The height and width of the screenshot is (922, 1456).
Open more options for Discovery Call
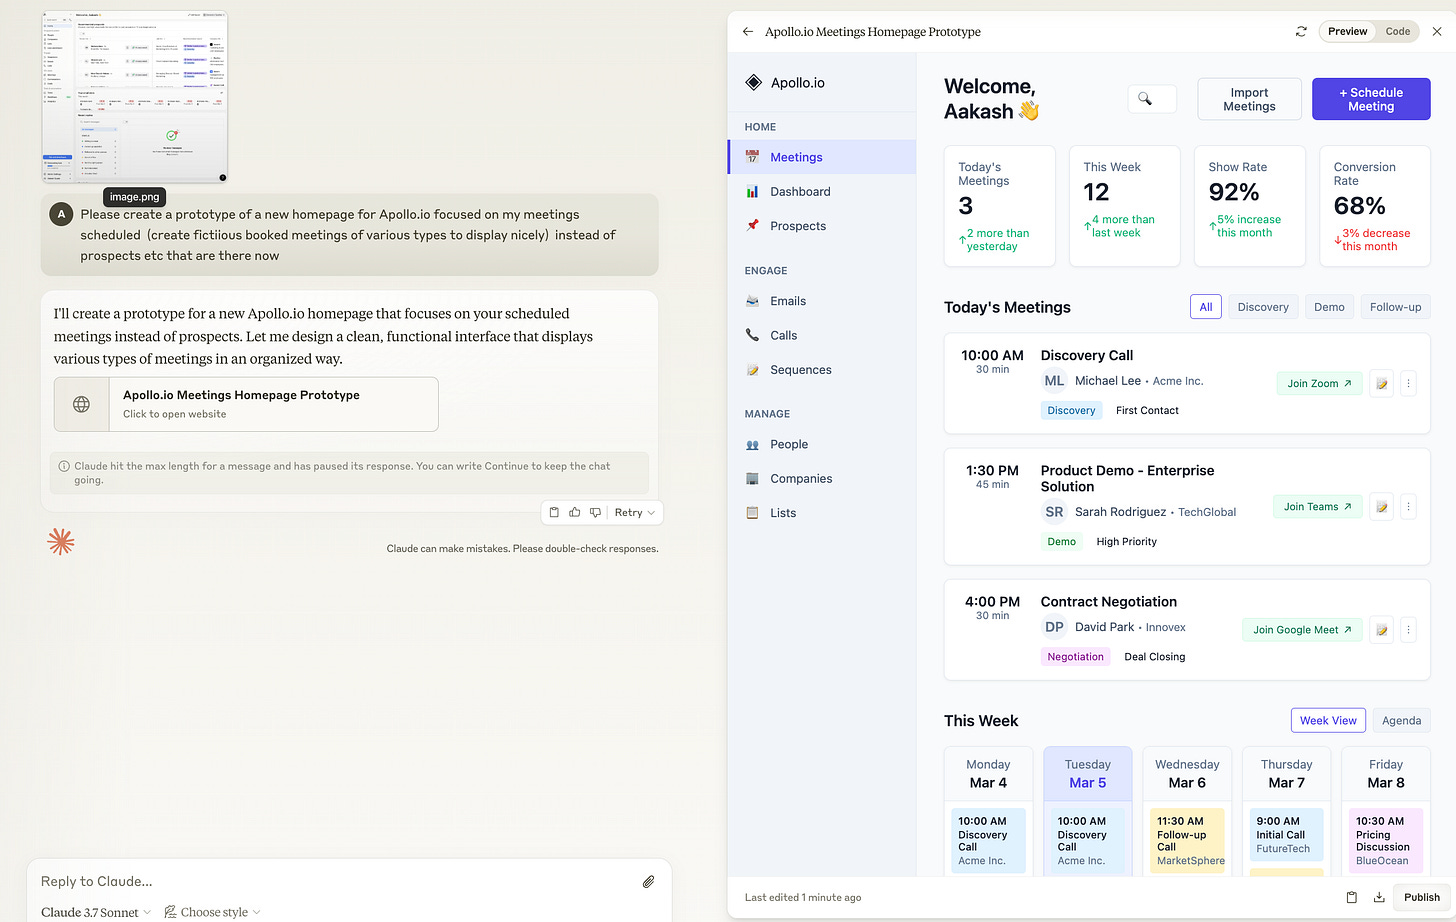coord(1408,383)
